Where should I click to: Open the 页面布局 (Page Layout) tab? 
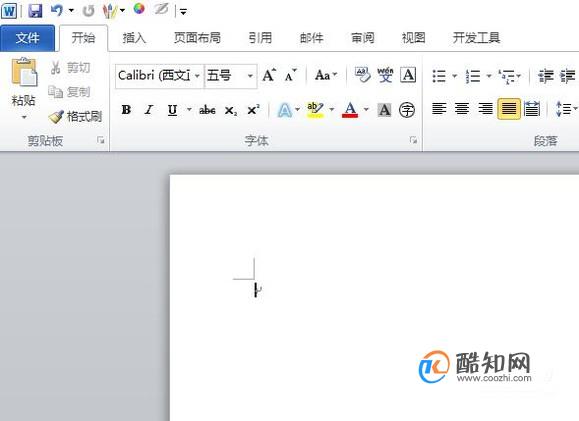pyautogui.click(x=197, y=38)
